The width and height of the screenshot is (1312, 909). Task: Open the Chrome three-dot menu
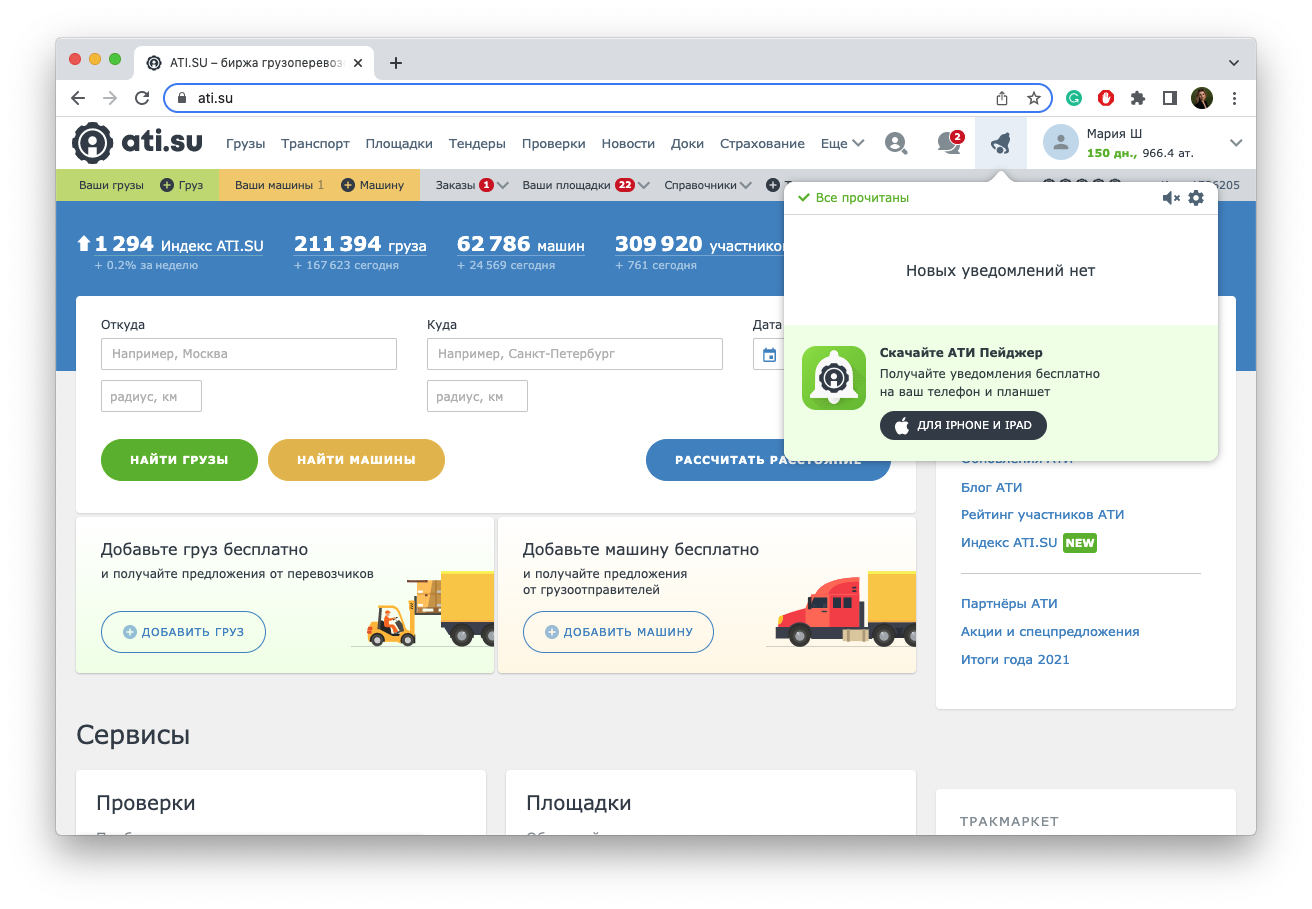pos(1235,98)
